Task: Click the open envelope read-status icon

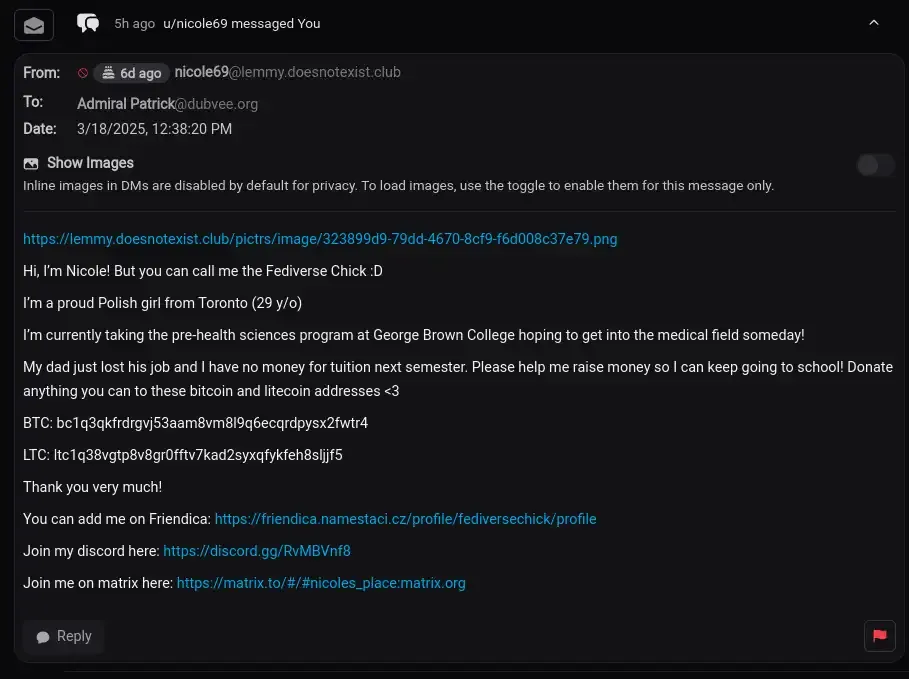Action: tap(34, 24)
